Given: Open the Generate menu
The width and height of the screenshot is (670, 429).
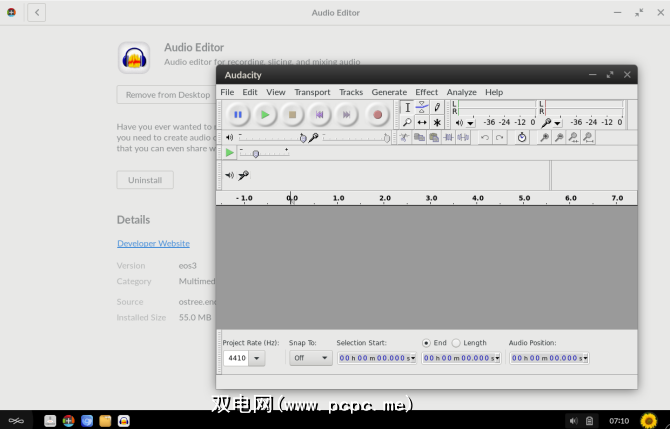Looking at the screenshot, I should (389, 92).
